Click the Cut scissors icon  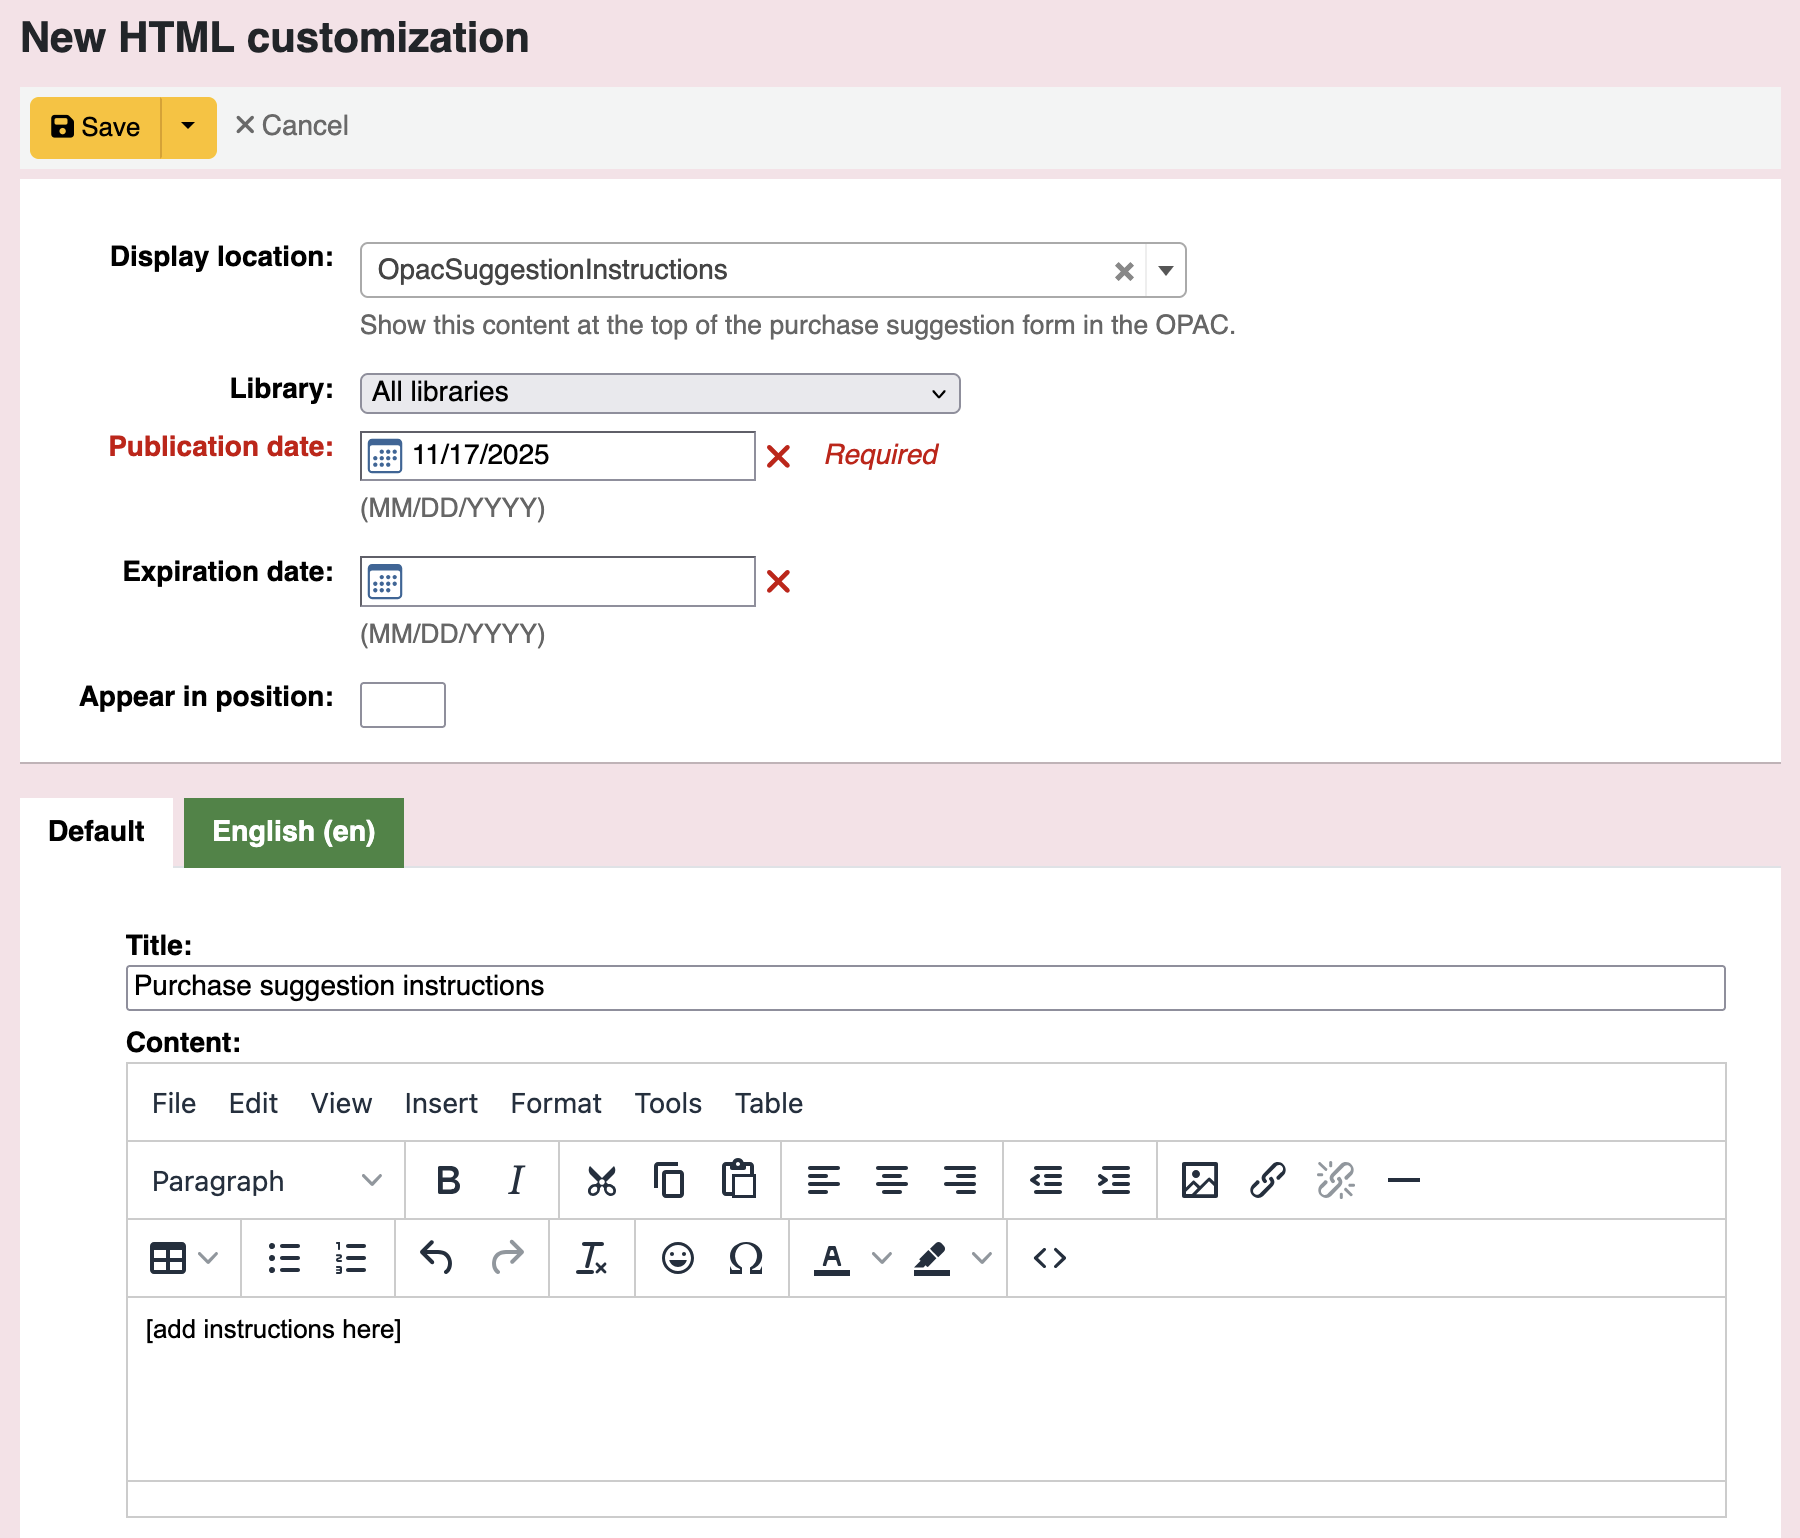601,1181
